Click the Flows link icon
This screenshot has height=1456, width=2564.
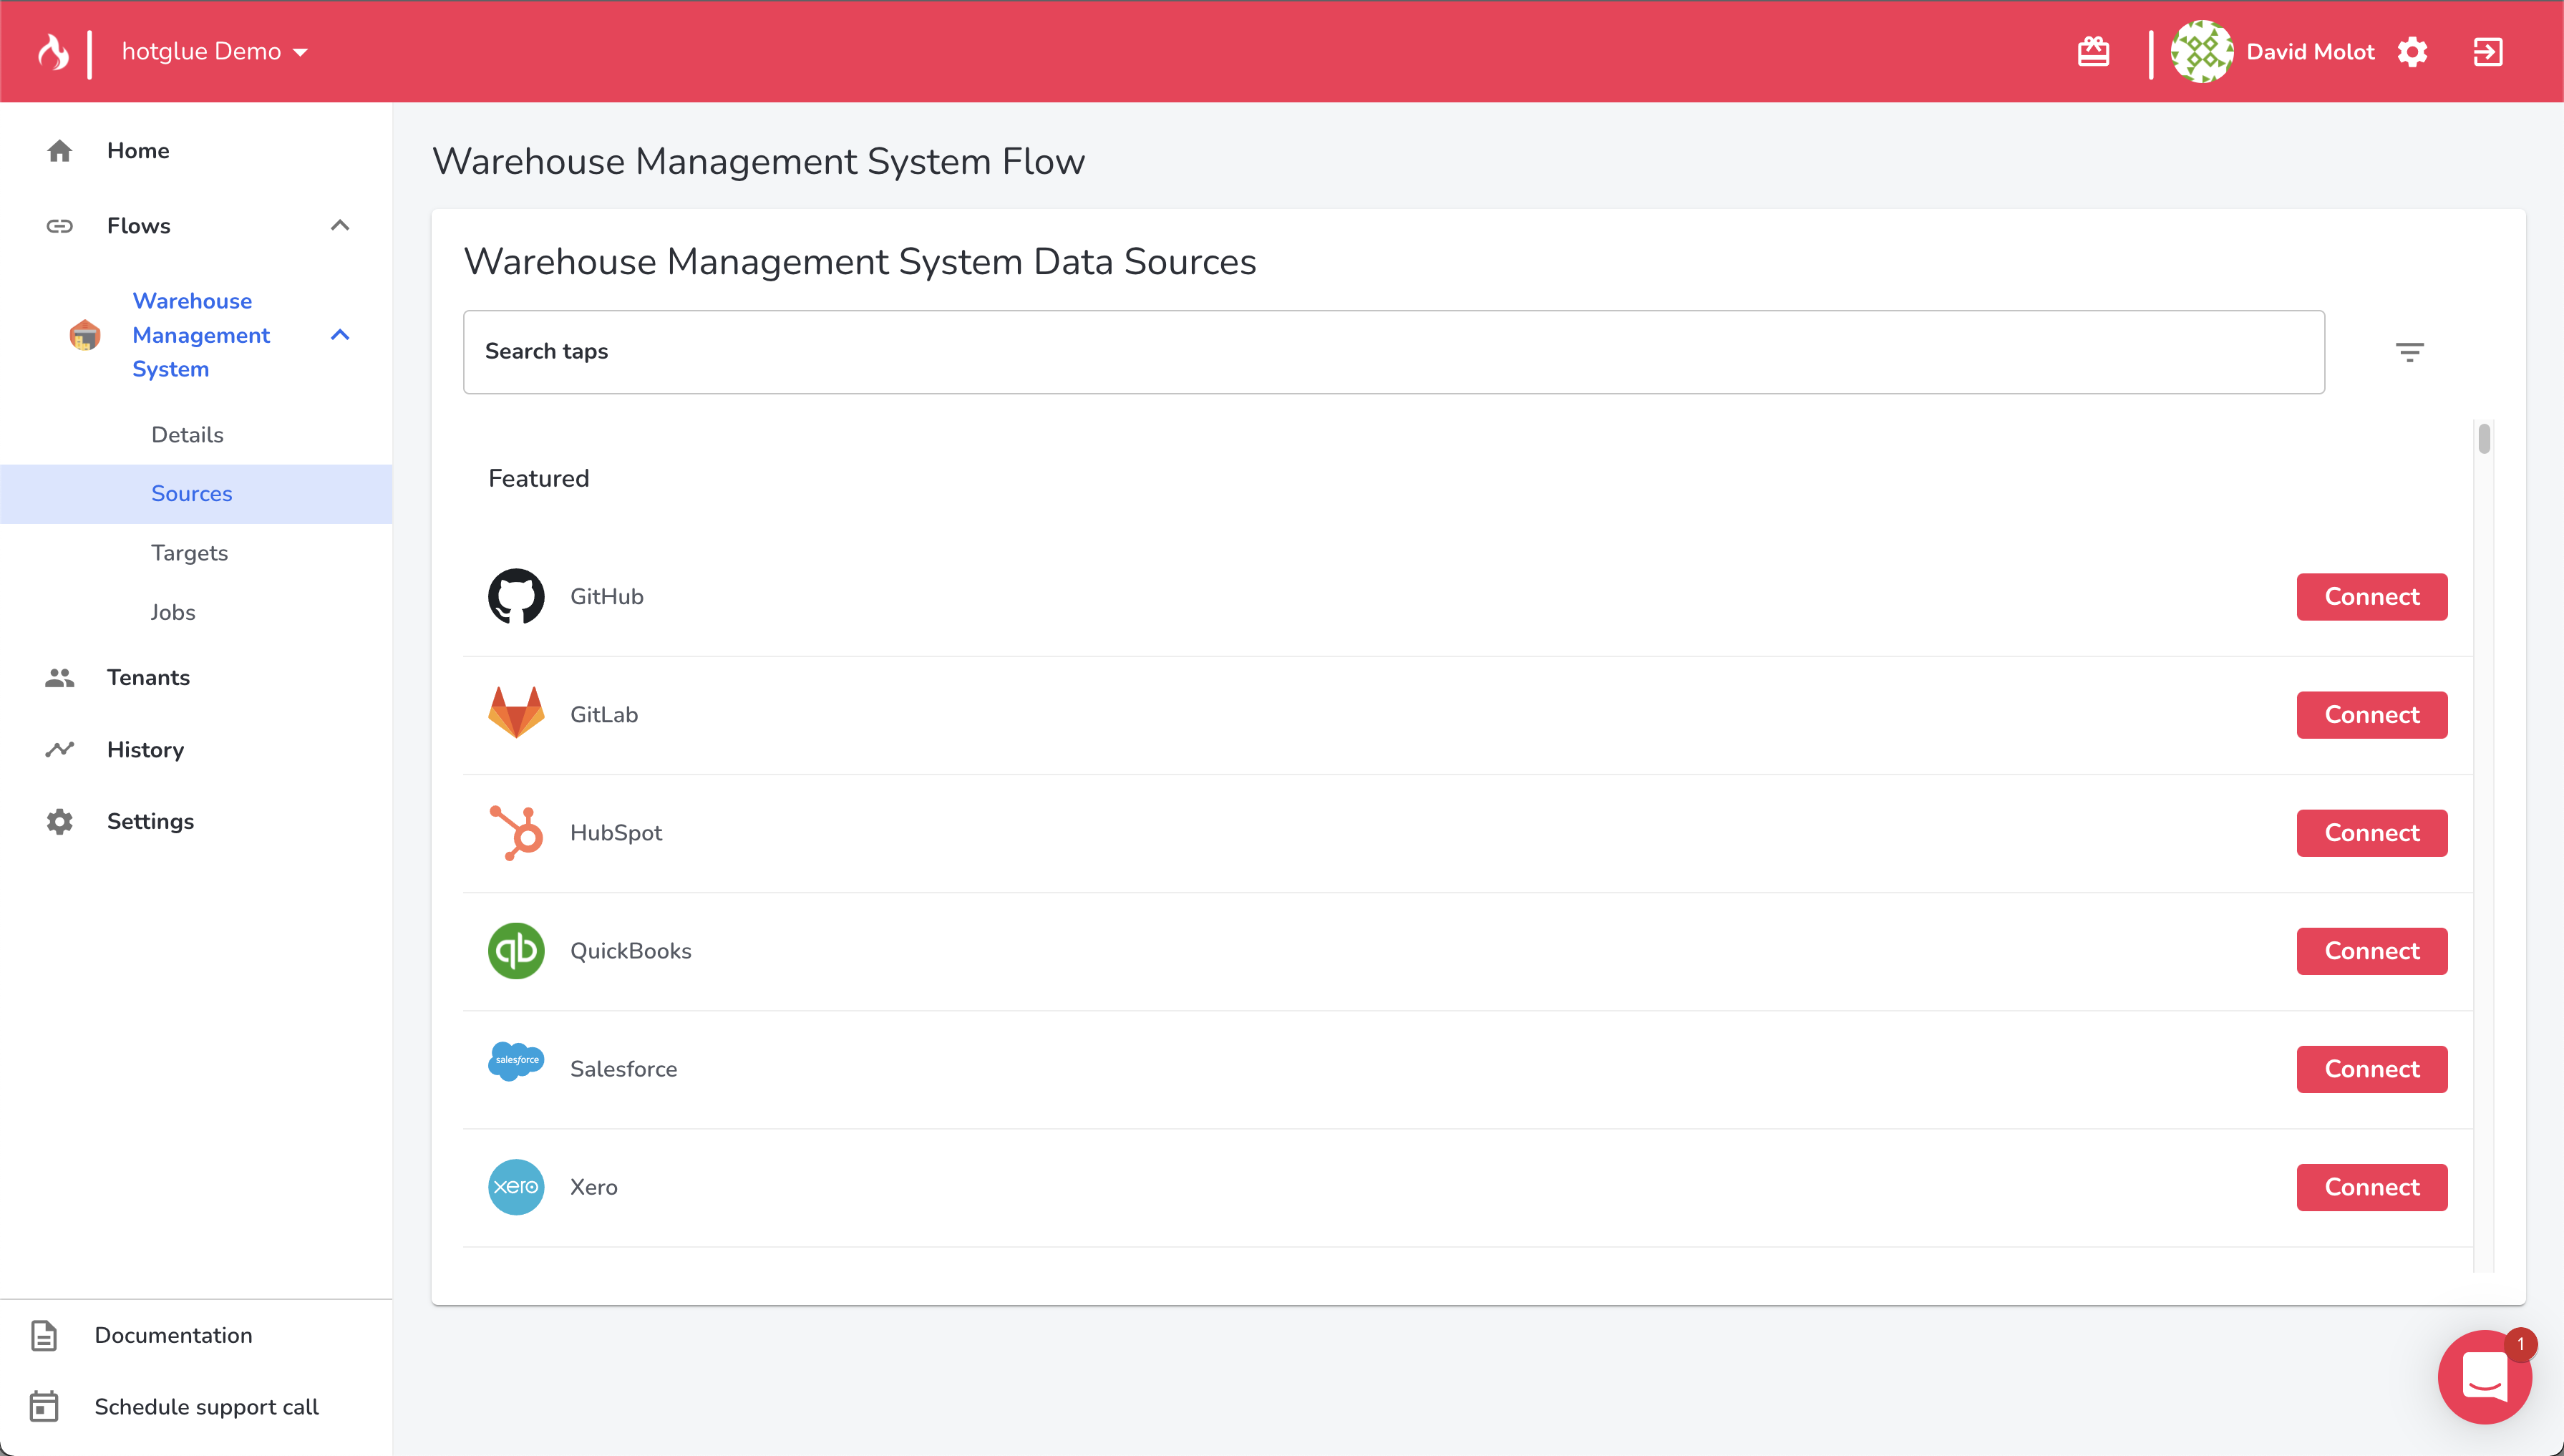60,226
